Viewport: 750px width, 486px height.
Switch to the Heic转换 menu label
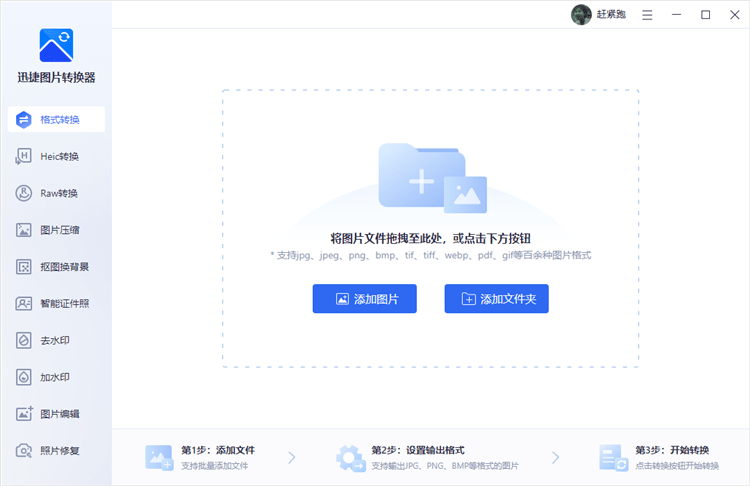59,156
